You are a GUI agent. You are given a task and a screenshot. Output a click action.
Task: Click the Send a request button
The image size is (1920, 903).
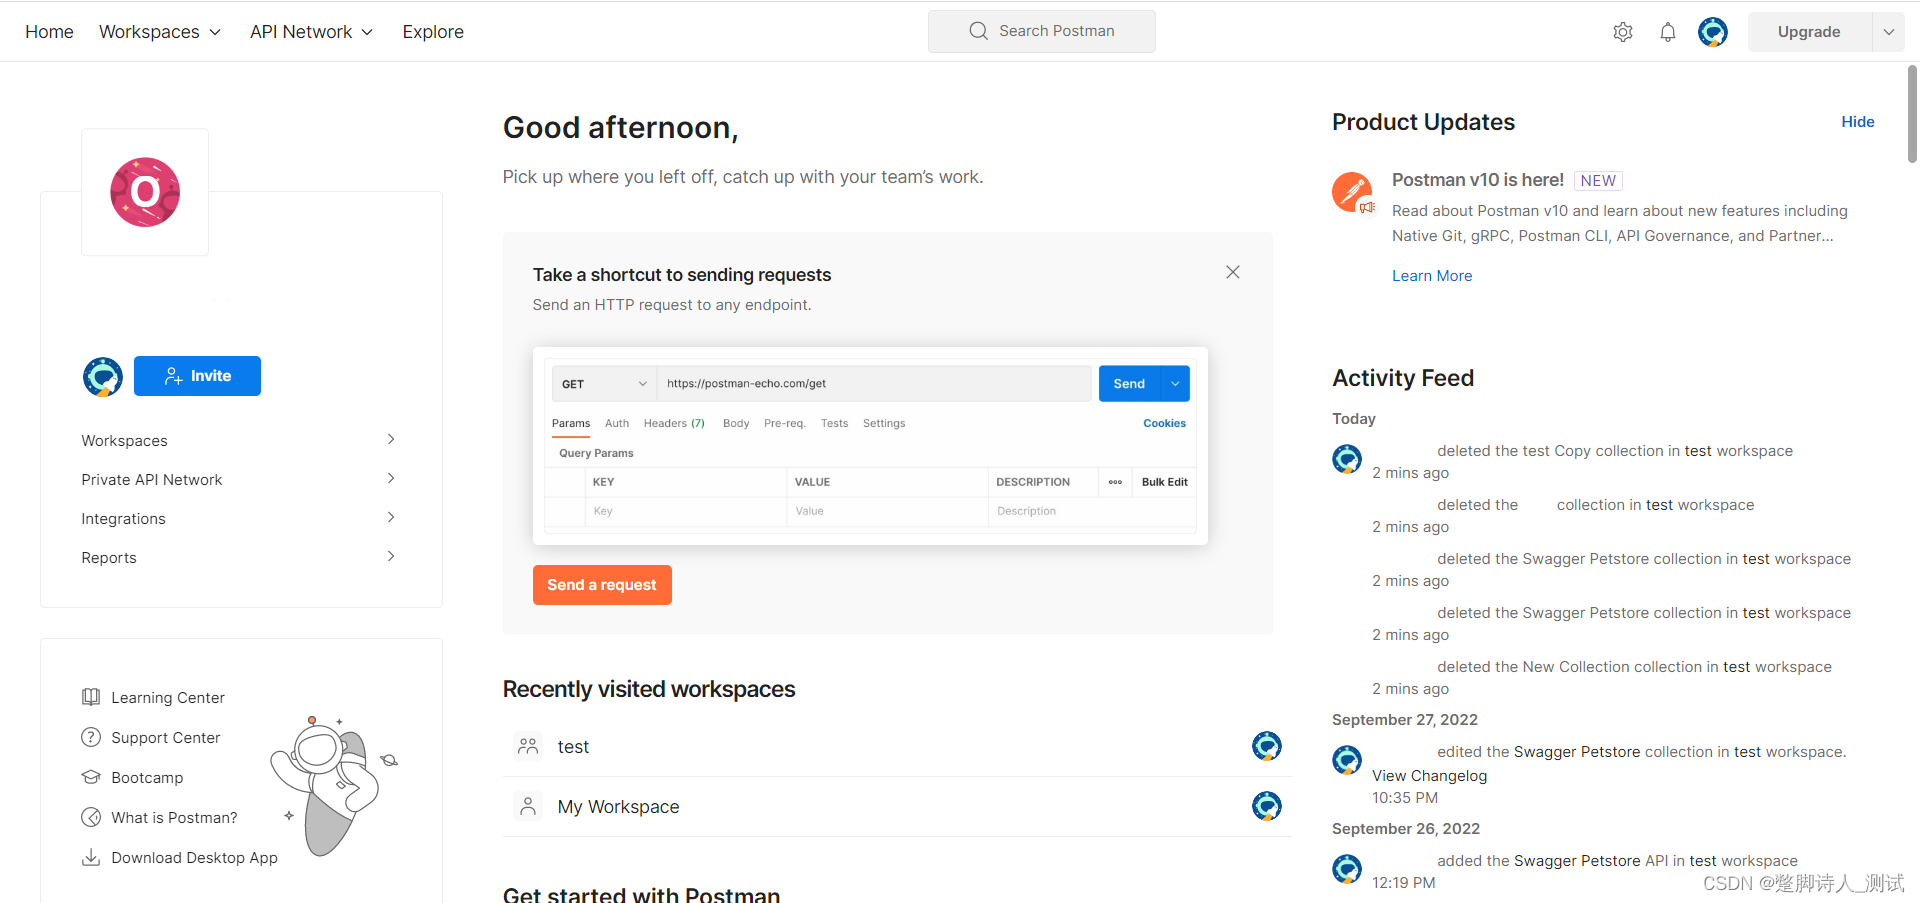601,585
